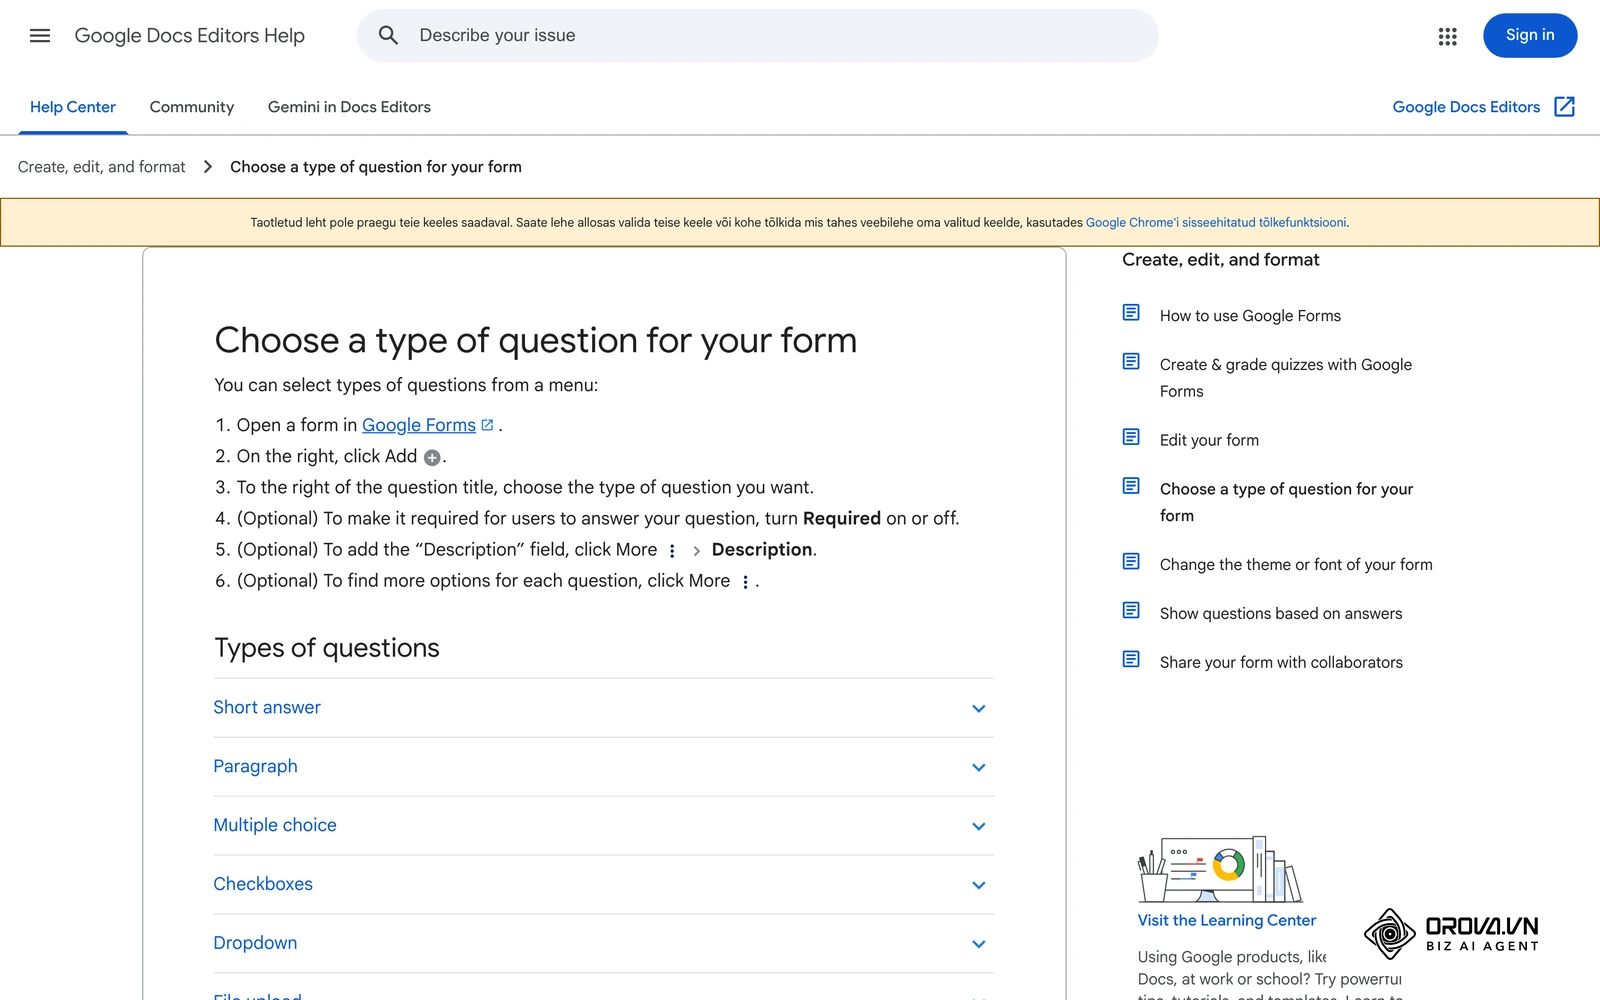The height and width of the screenshot is (1000, 1600).
Task: Switch to the Help Center tab
Action: click(x=73, y=107)
